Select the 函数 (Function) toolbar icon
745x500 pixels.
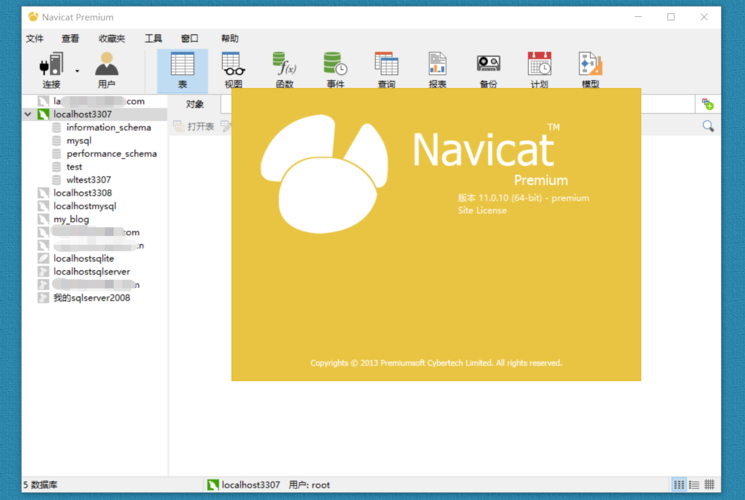coord(285,70)
